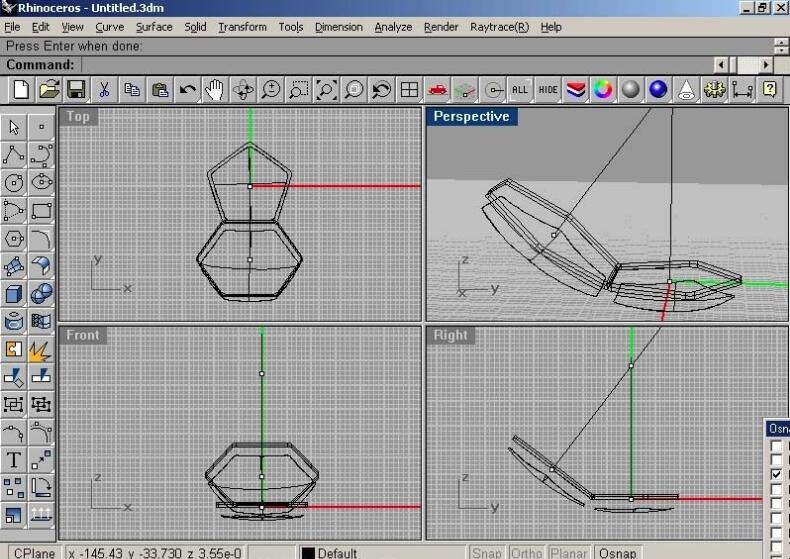790x559 pixels.
Task: Toggle the four-viewport layout icon
Action: (x=409, y=90)
